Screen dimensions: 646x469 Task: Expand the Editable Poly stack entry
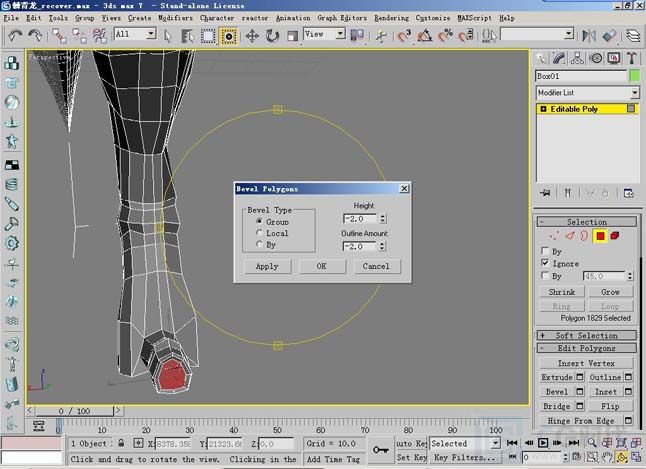click(x=543, y=109)
